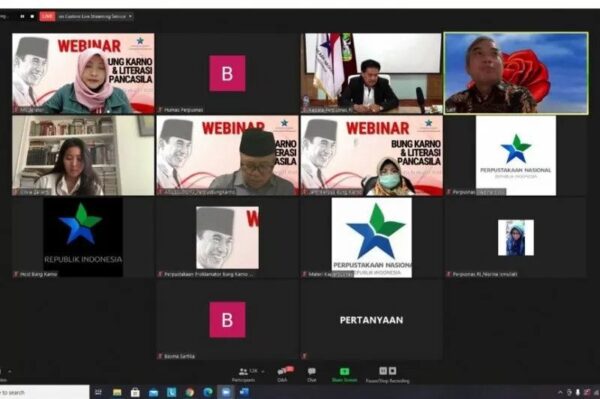Open the Chat panel

click(312, 375)
